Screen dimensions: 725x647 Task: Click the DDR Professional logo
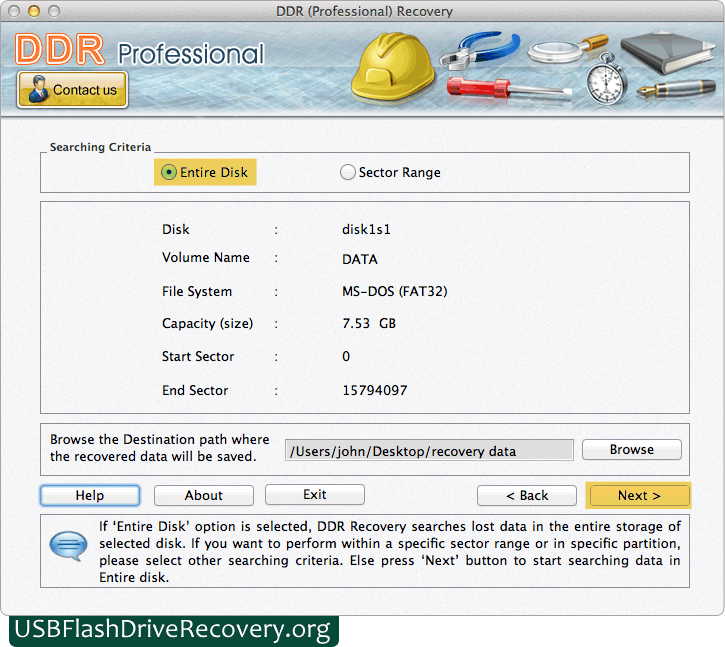(x=139, y=50)
